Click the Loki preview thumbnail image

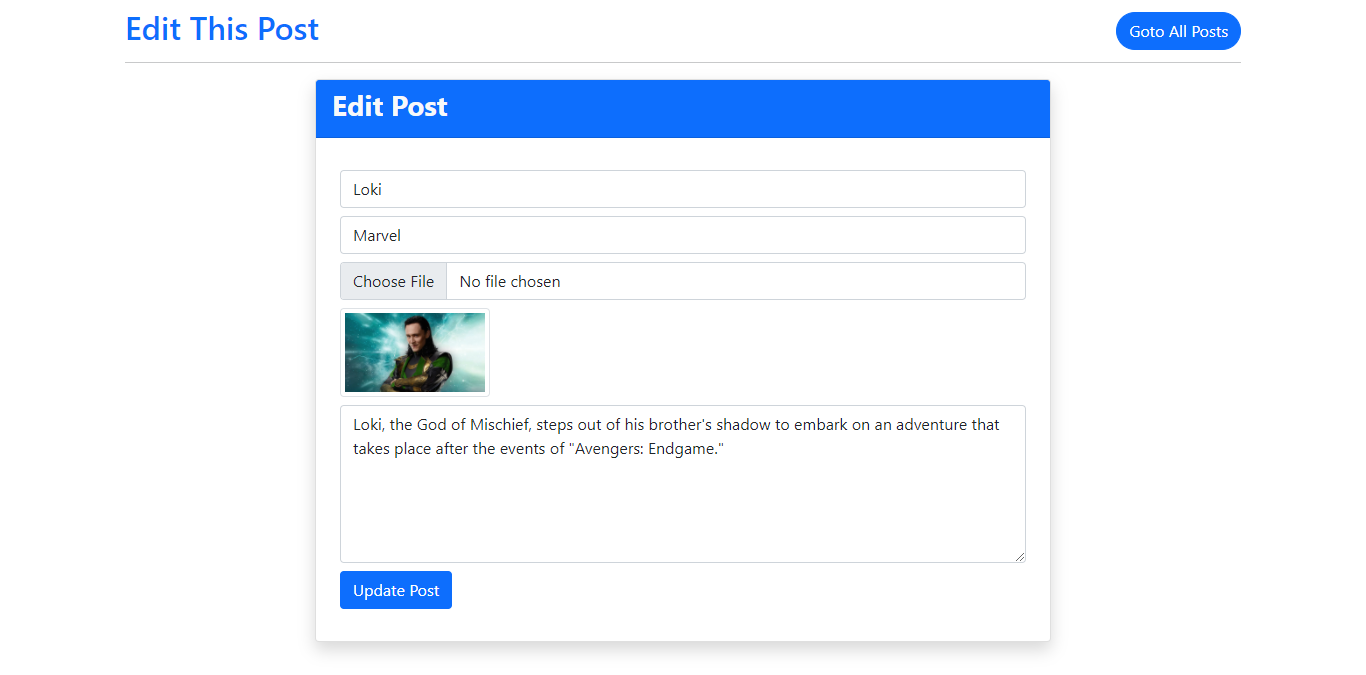414,352
